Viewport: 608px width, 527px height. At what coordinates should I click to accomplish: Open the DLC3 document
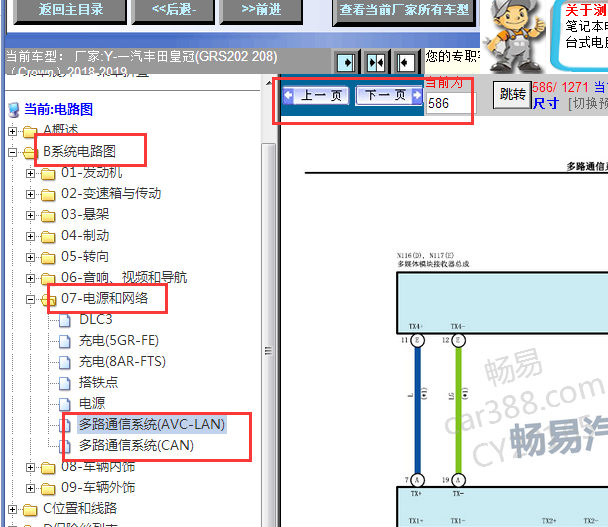coord(96,319)
